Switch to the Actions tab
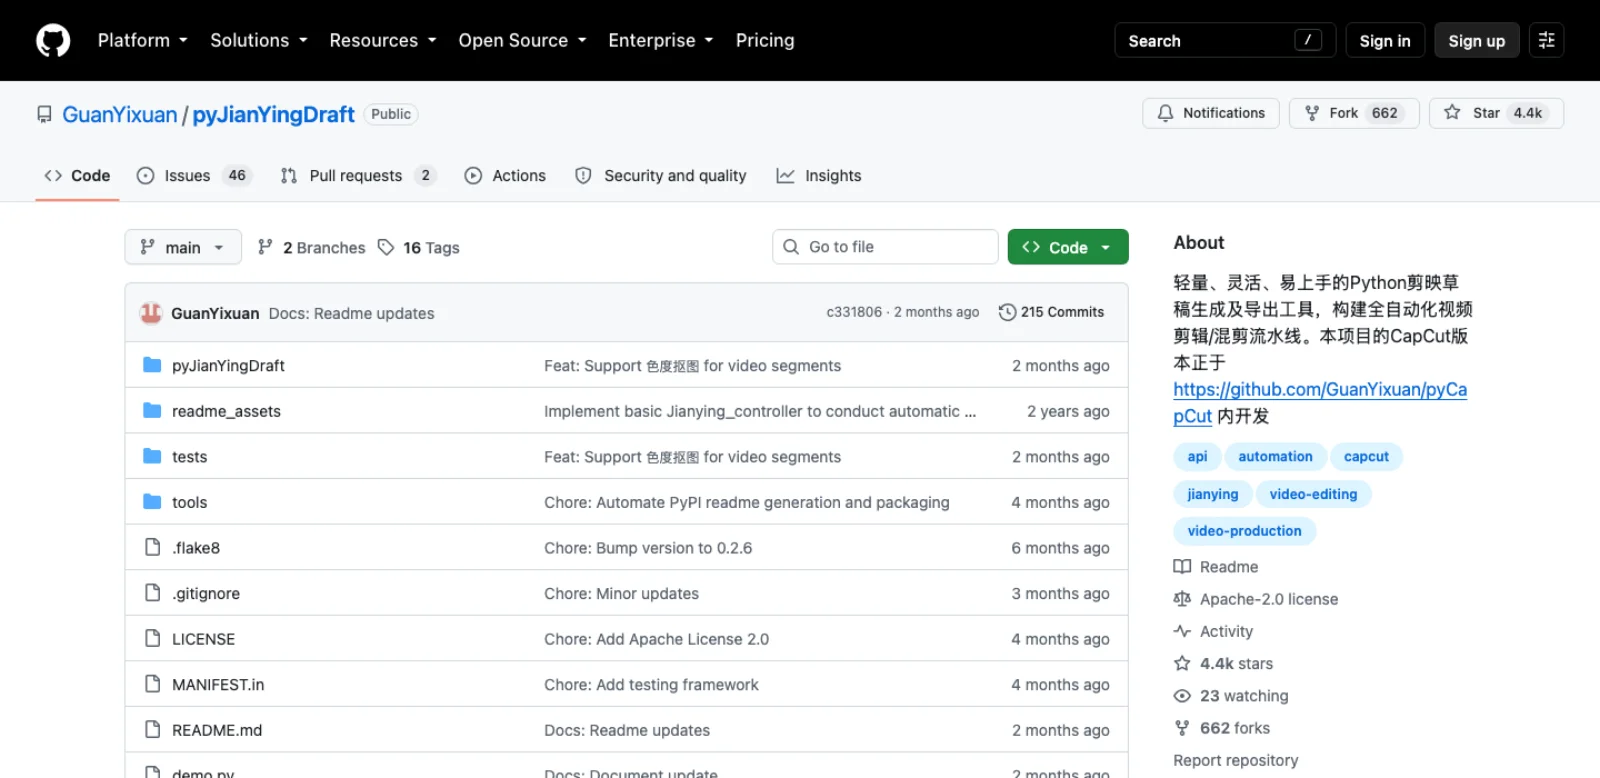This screenshot has width=1600, height=778. (x=505, y=176)
